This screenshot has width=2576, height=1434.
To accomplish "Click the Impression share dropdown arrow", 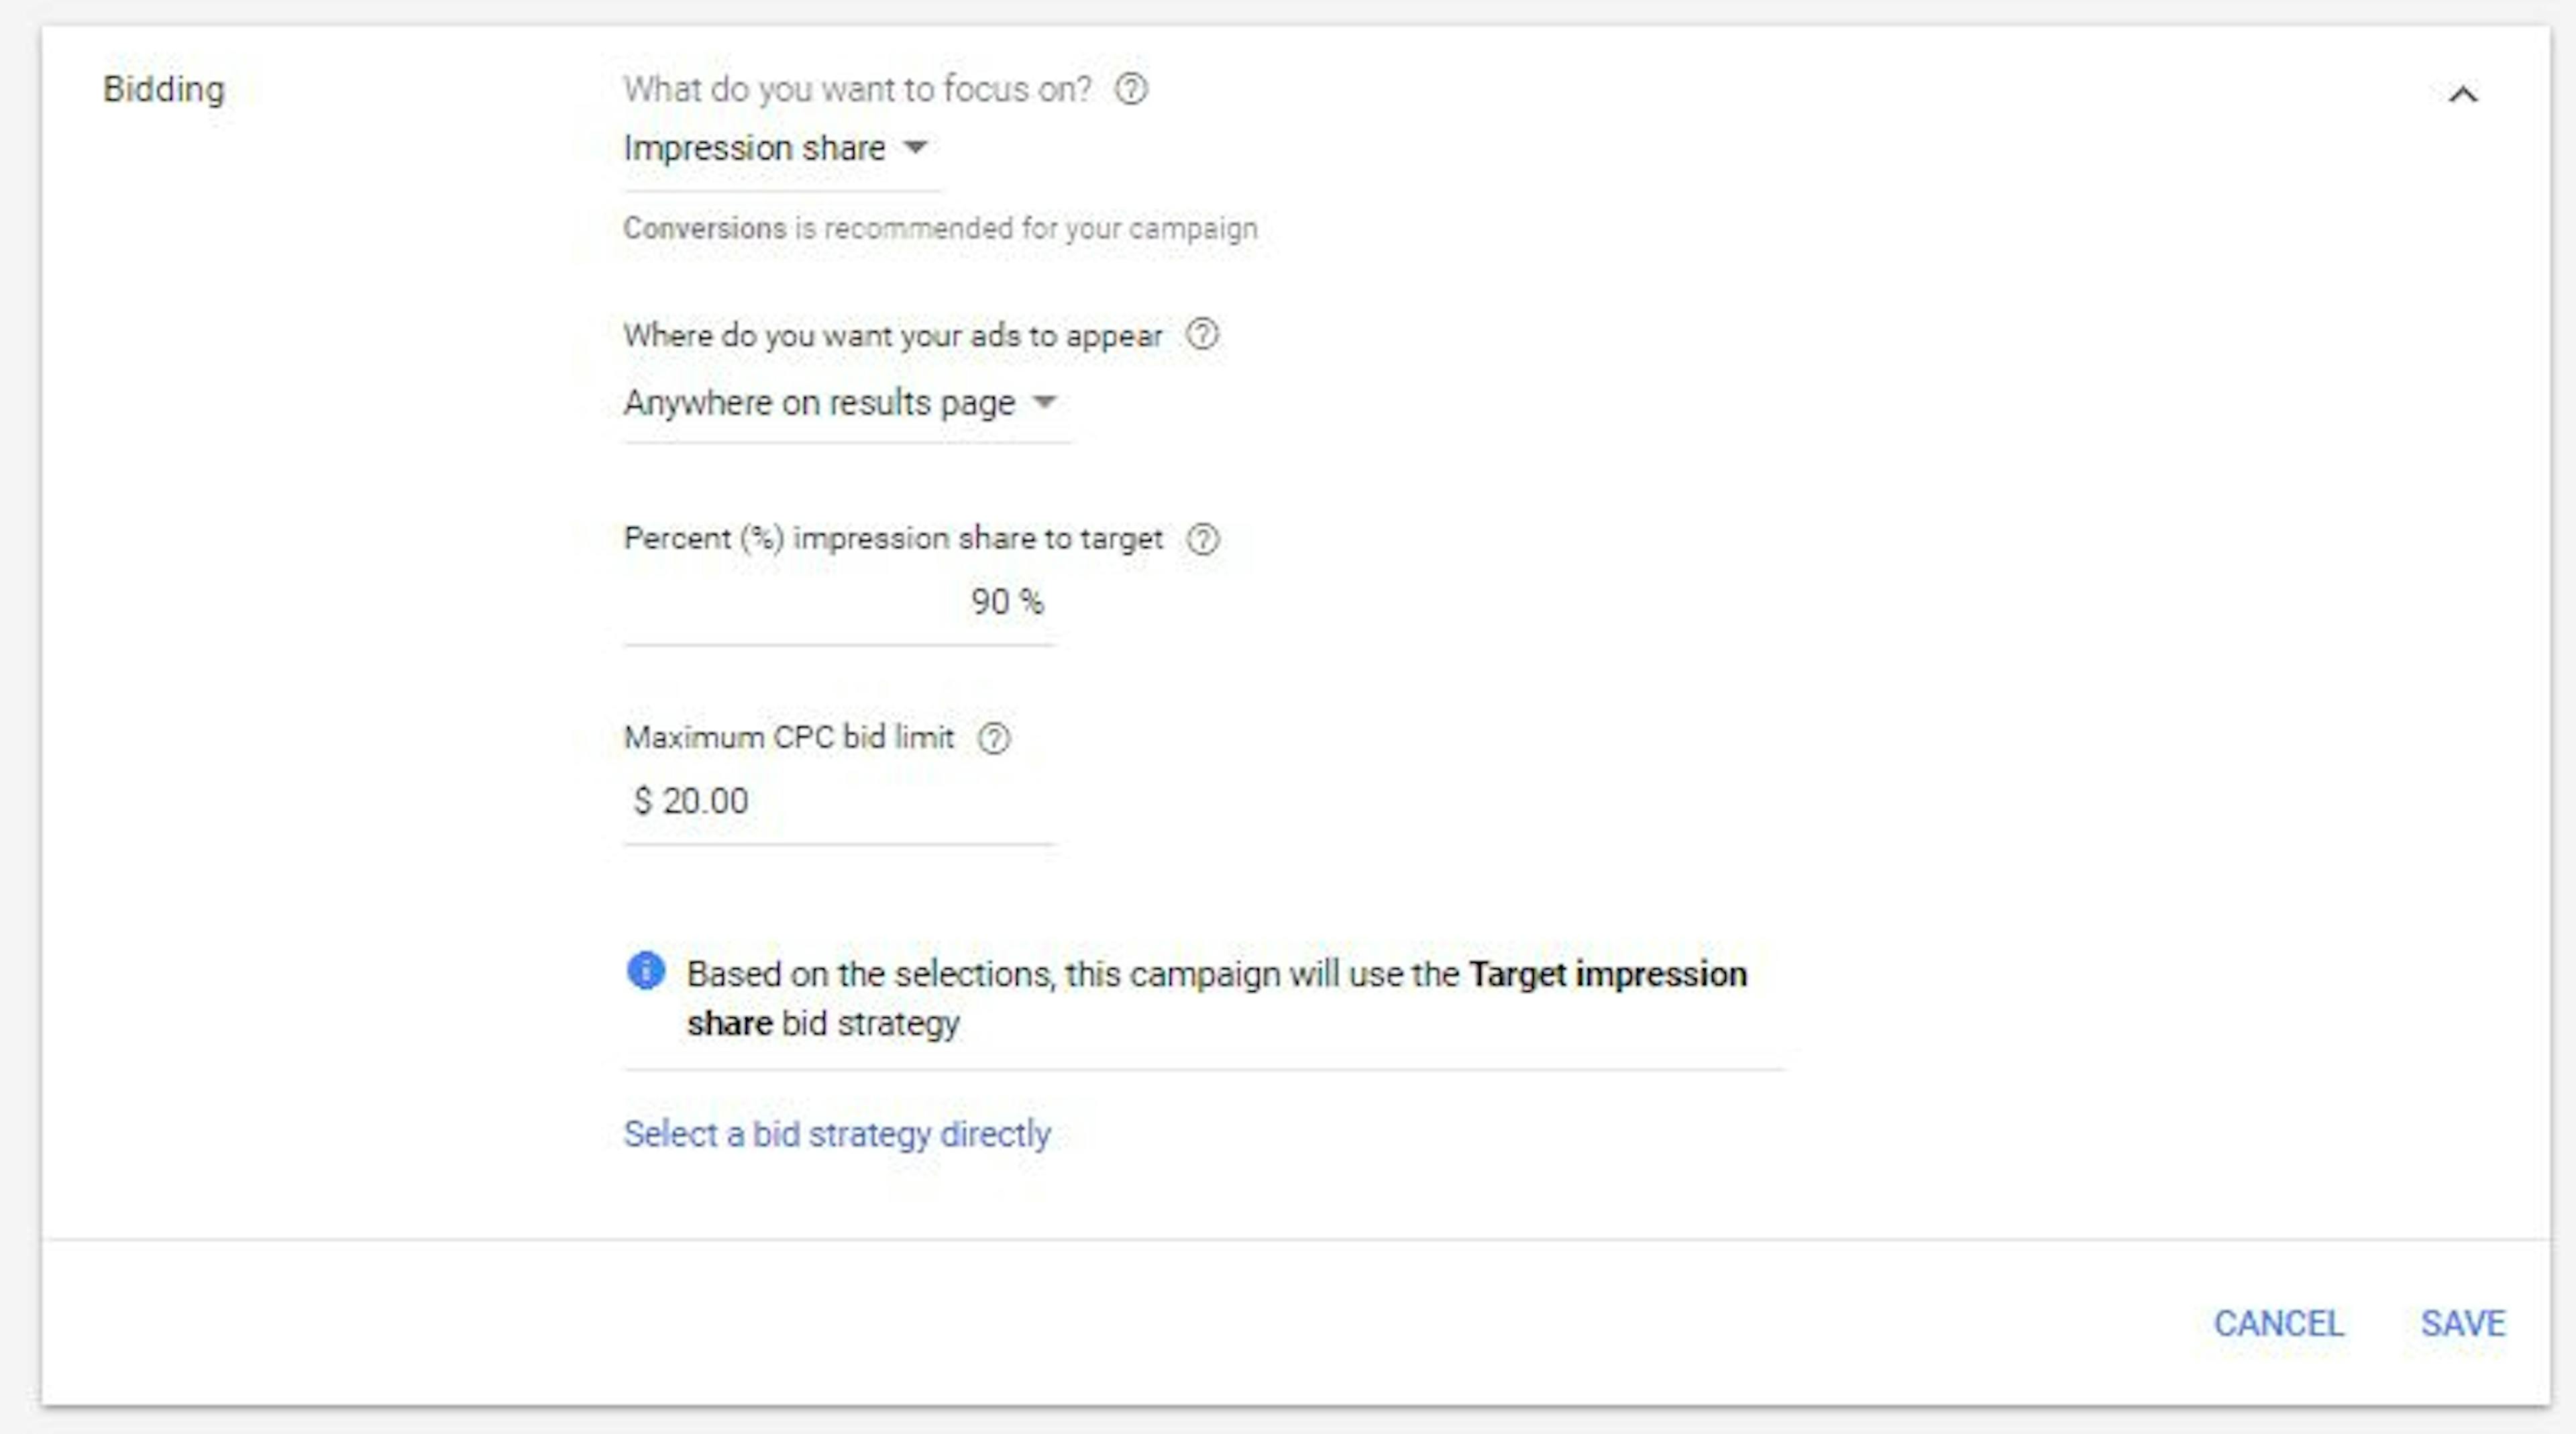I will tap(916, 148).
